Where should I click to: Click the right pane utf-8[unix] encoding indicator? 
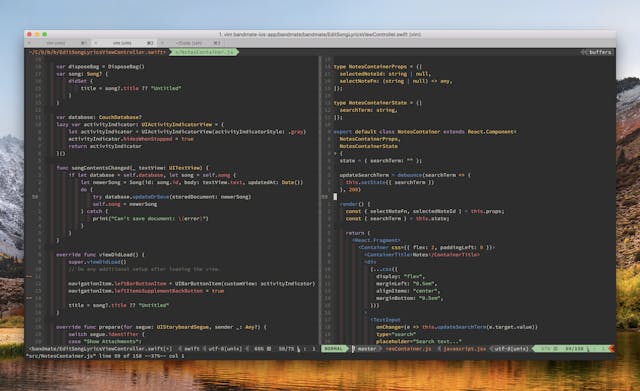[511, 349]
